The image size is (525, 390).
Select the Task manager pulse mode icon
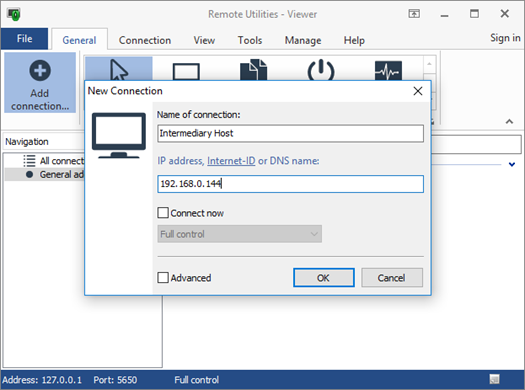[388, 71]
